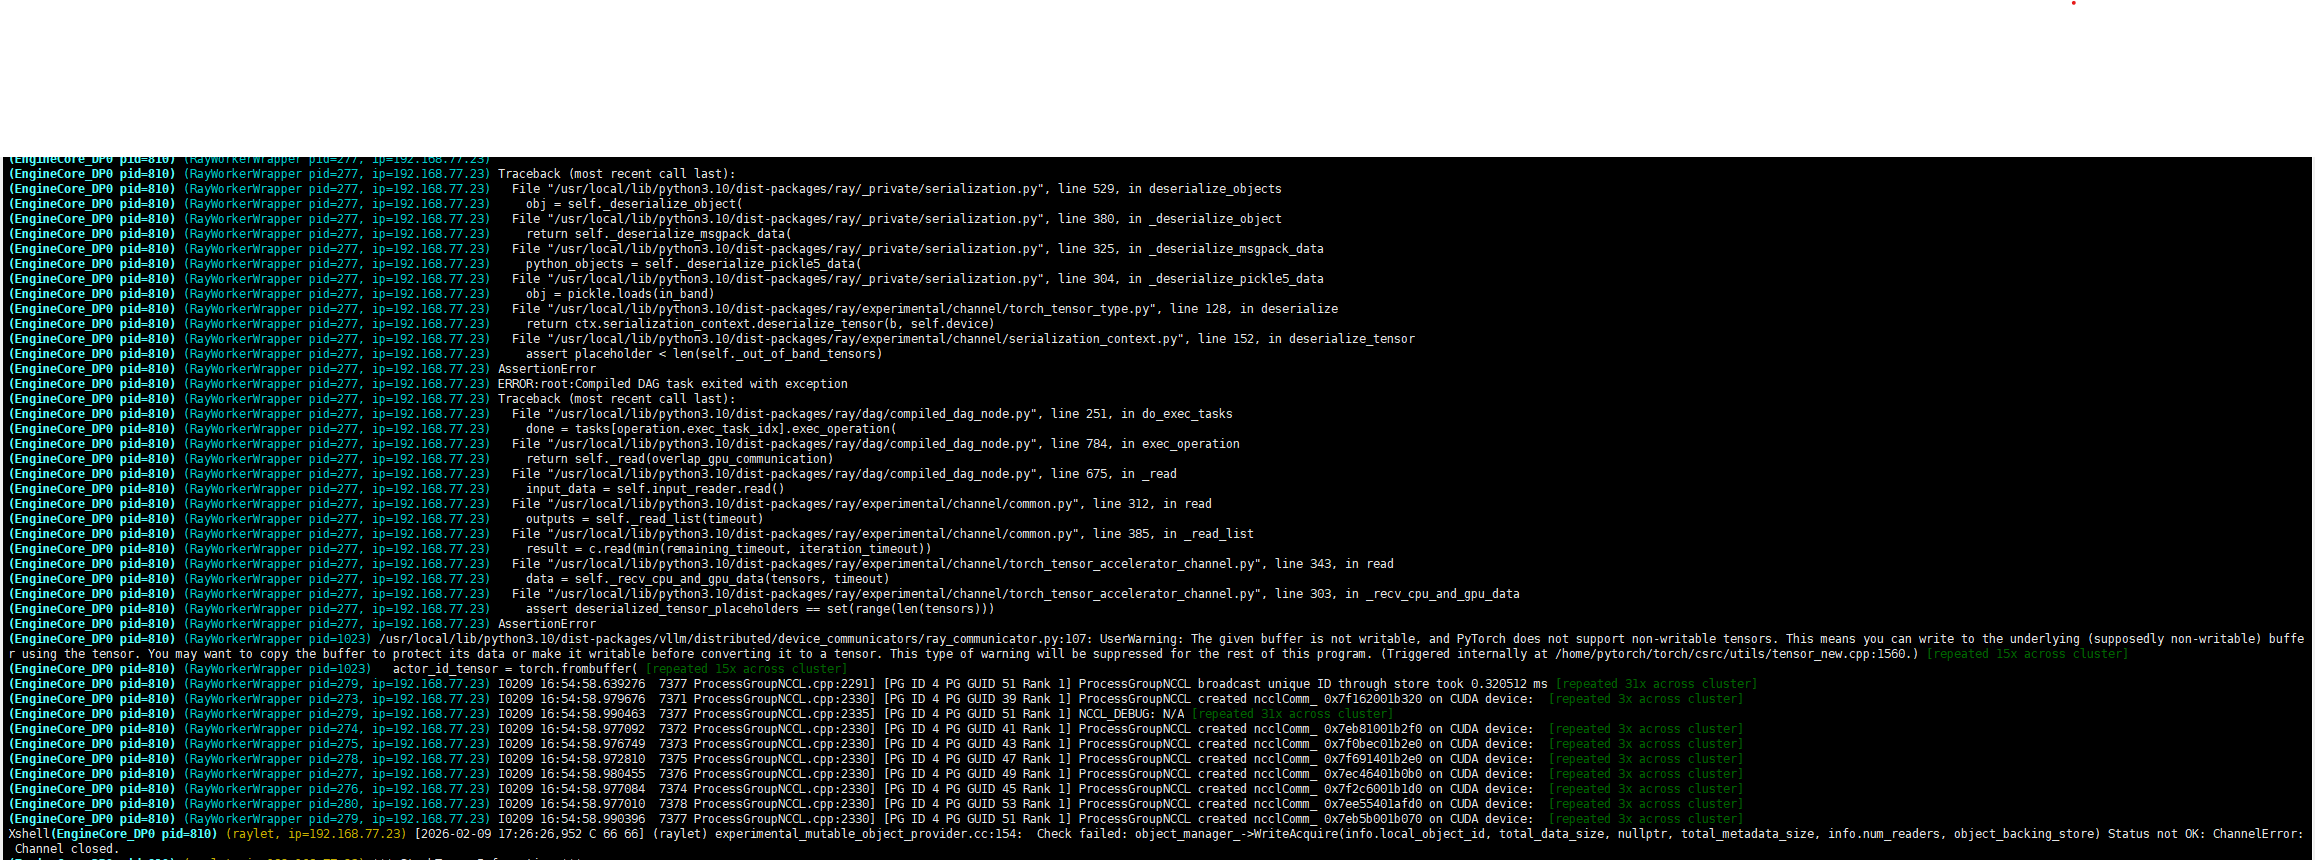
Task: Click ncclComm_ address 0x7ee55401afd0
Action: pos(1373,804)
